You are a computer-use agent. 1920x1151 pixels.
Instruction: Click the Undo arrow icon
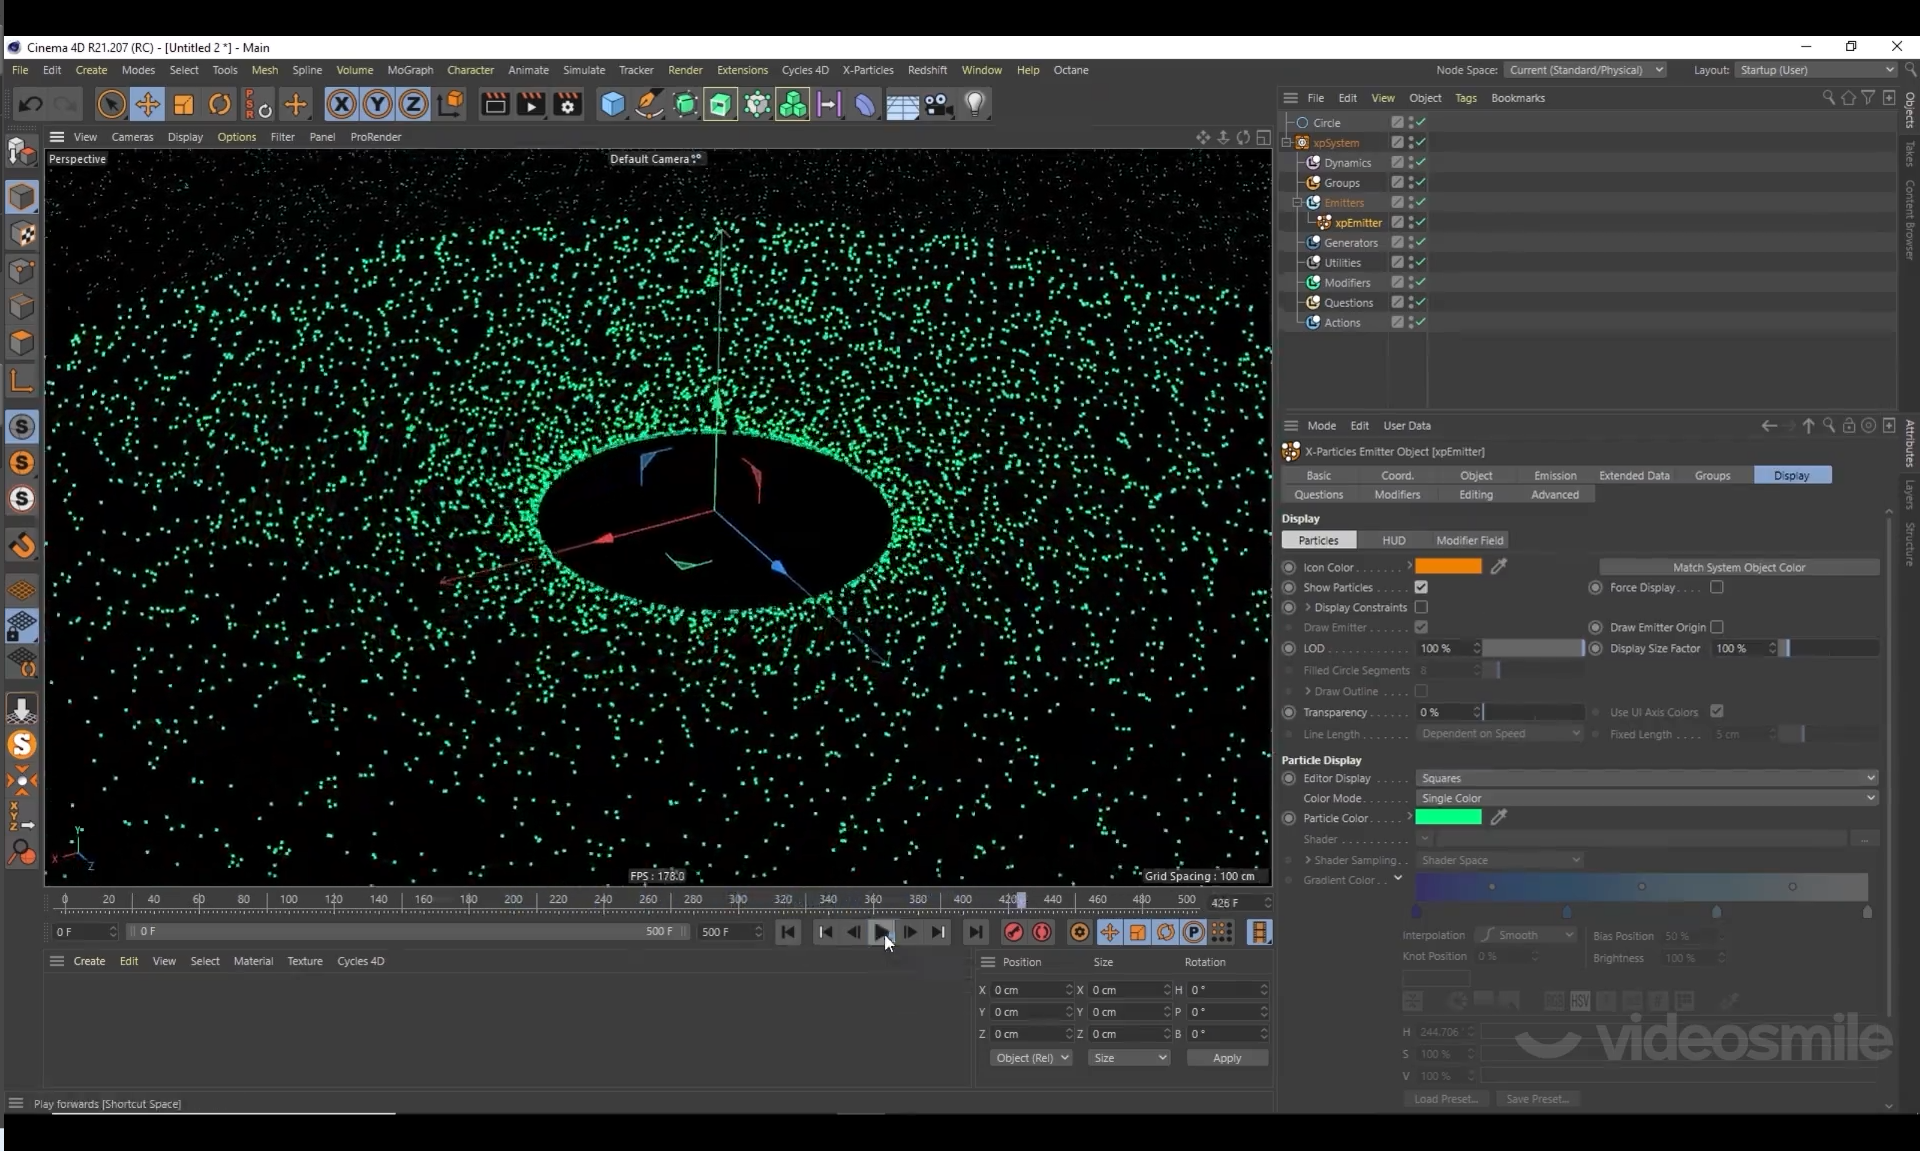click(30, 104)
